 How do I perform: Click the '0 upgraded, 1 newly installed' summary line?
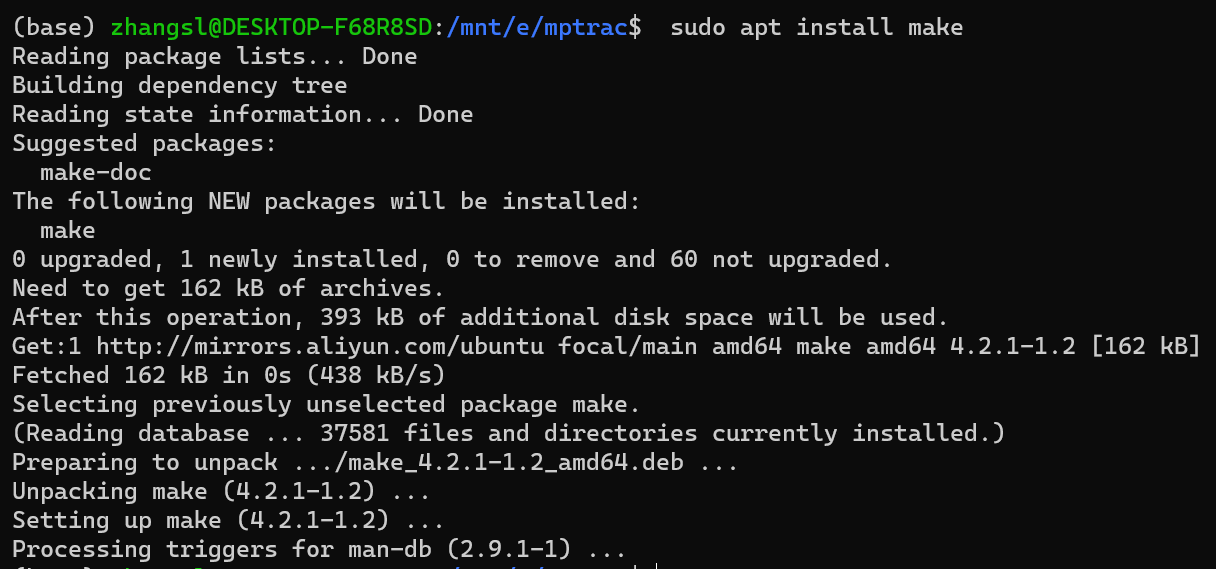click(452, 260)
